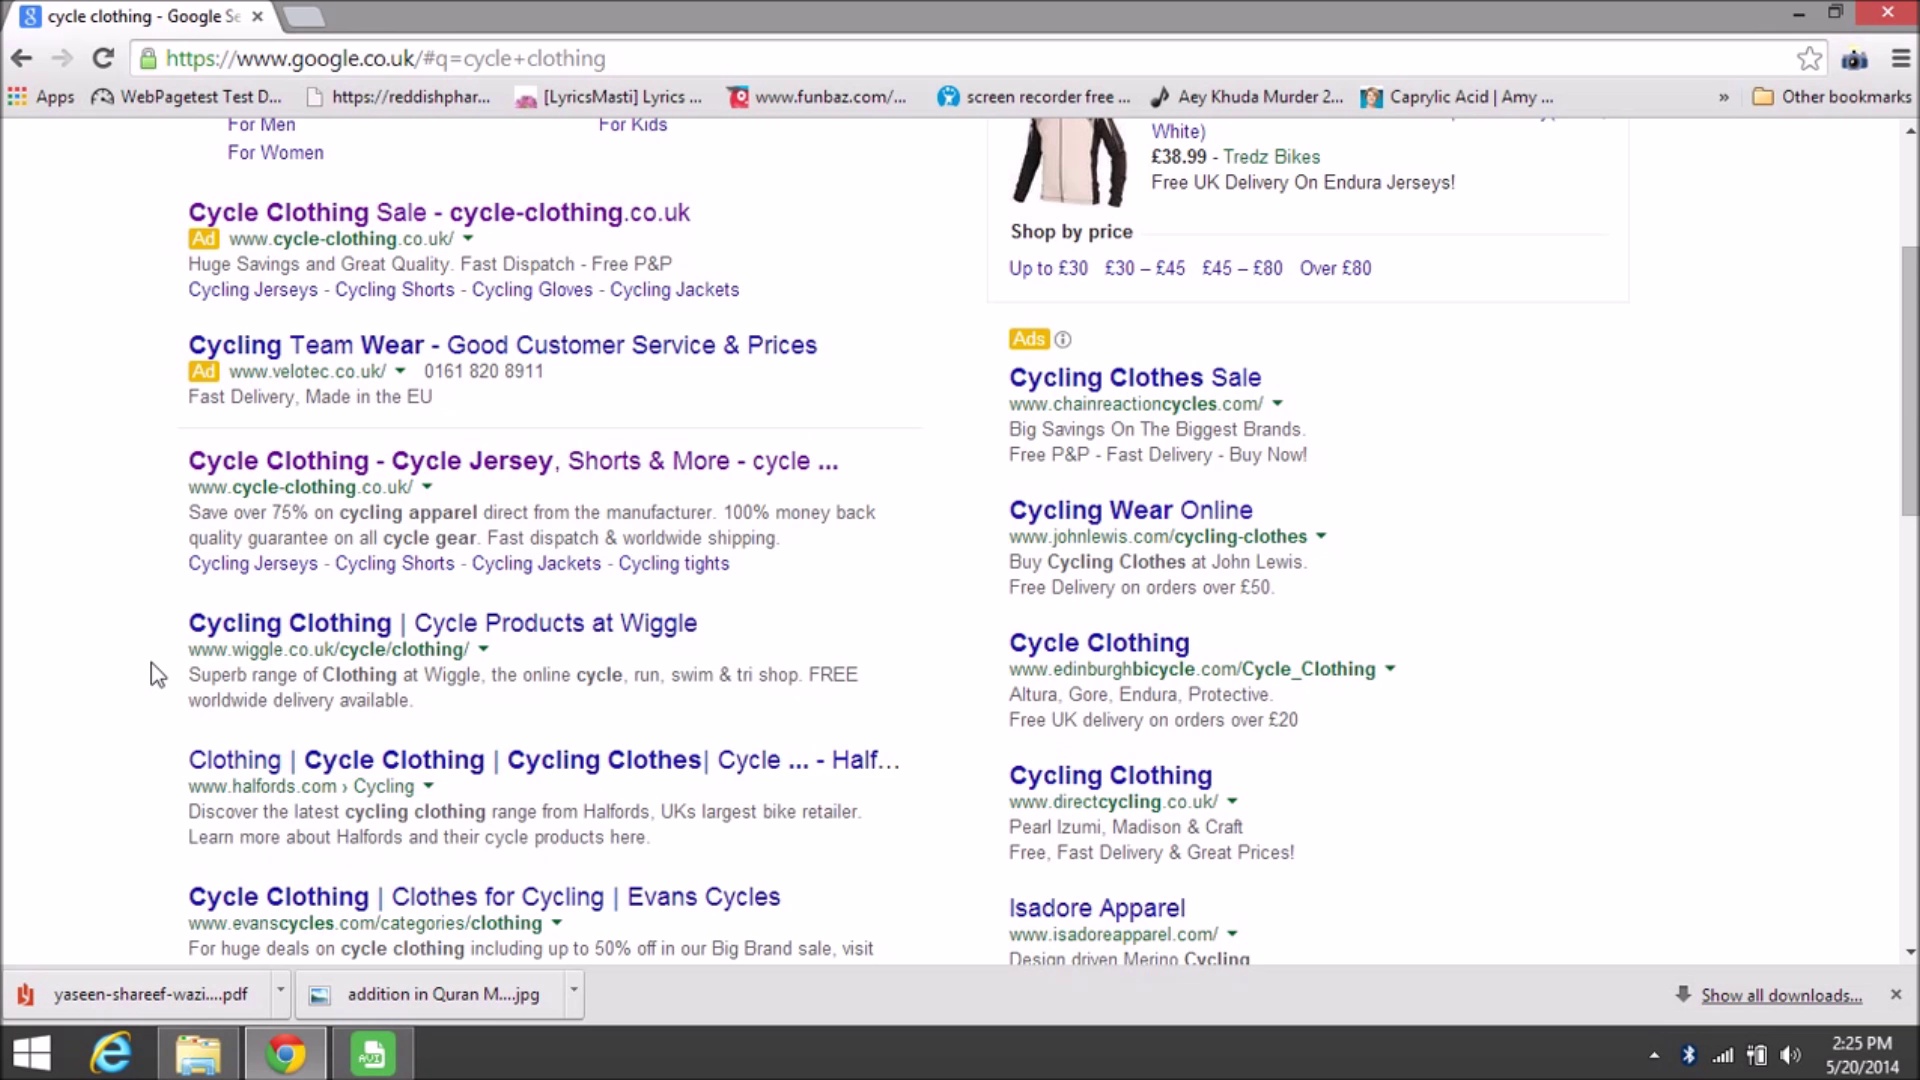1920x1080 pixels.
Task: Bookmark this page via the star icon
Action: pyautogui.click(x=1810, y=58)
